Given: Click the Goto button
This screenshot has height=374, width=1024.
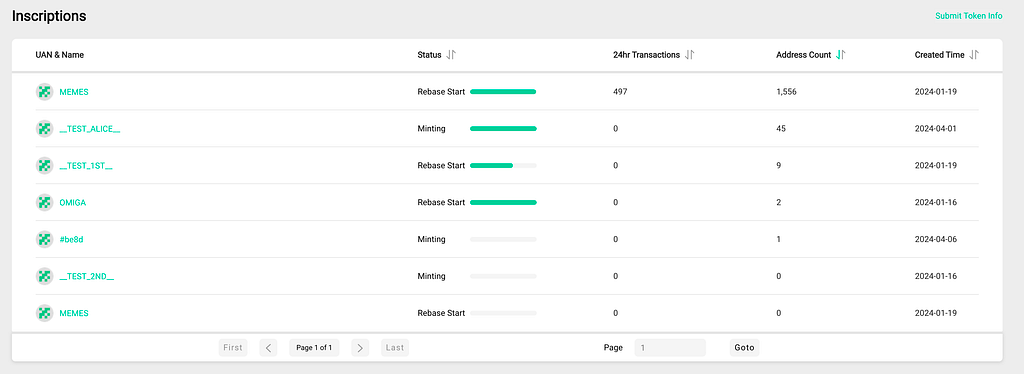Looking at the screenshot, I should 744,348.
